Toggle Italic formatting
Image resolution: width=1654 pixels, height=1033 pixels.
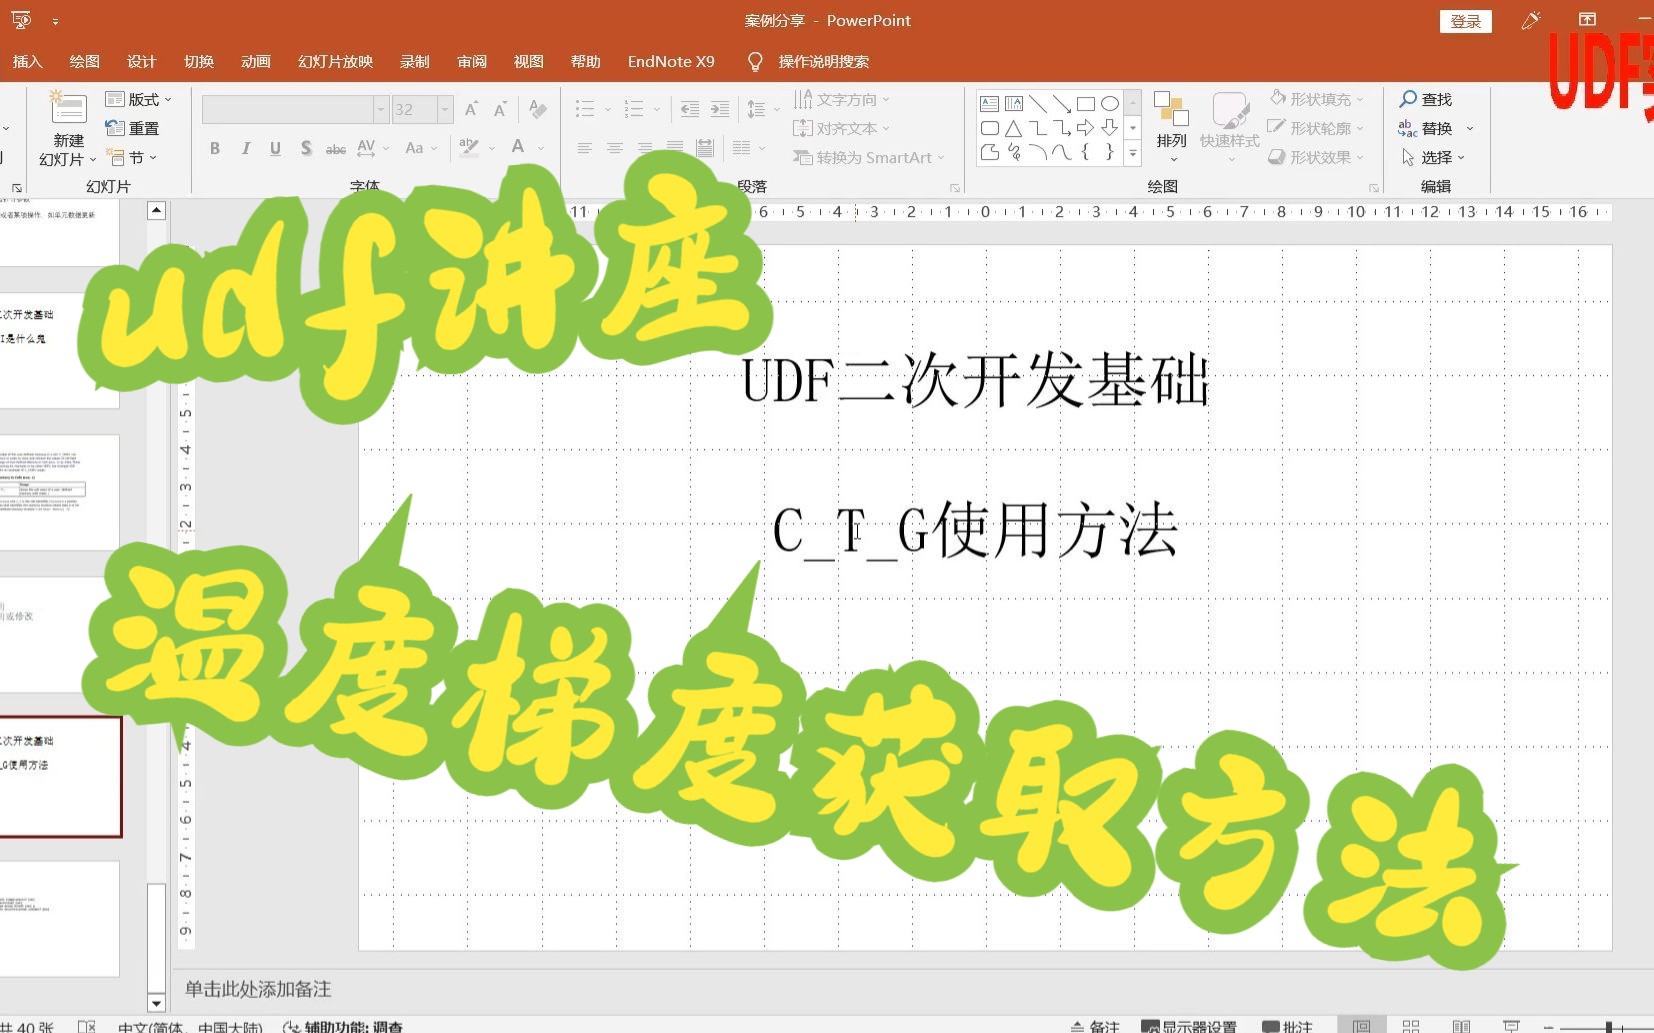pyautogui.click(x=245, y=148)
